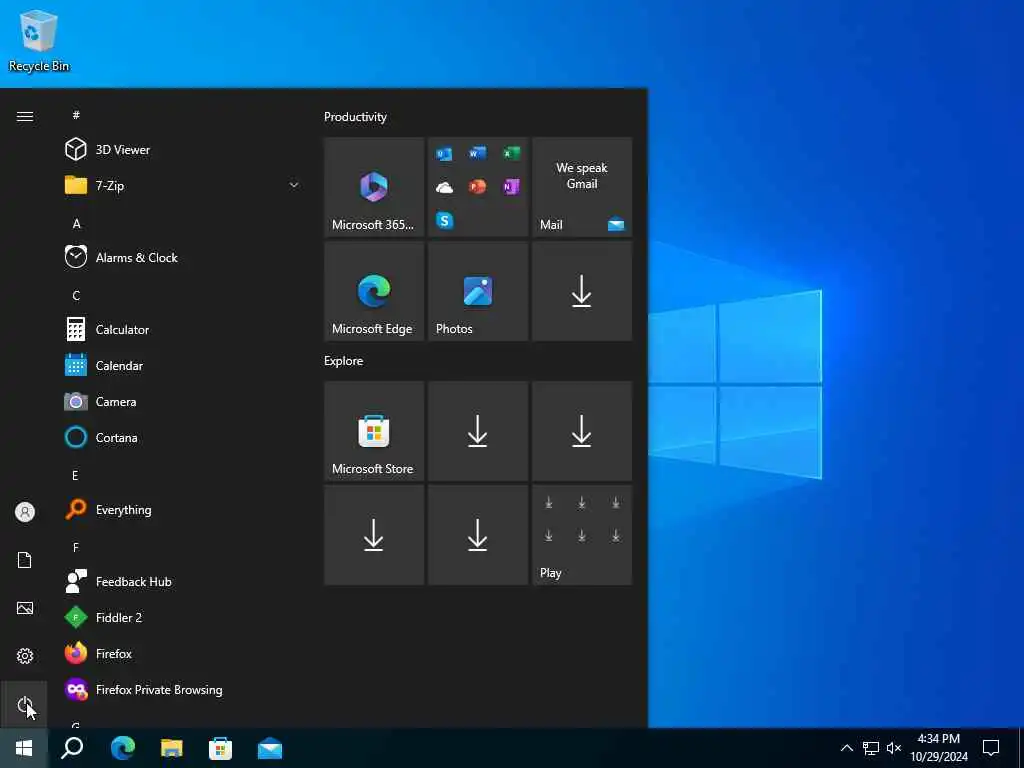Open the clock showing 4:34 PM

coord(939,748)
